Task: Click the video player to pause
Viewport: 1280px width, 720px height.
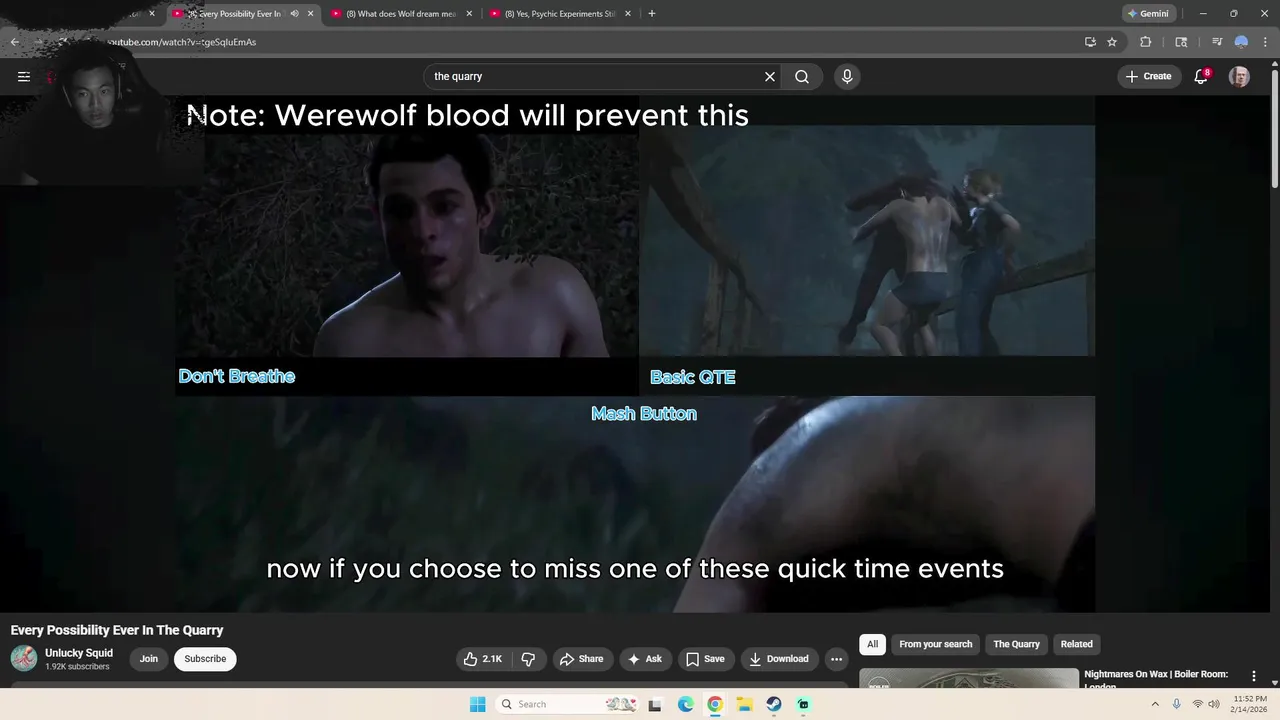Action: coord(635,354)
